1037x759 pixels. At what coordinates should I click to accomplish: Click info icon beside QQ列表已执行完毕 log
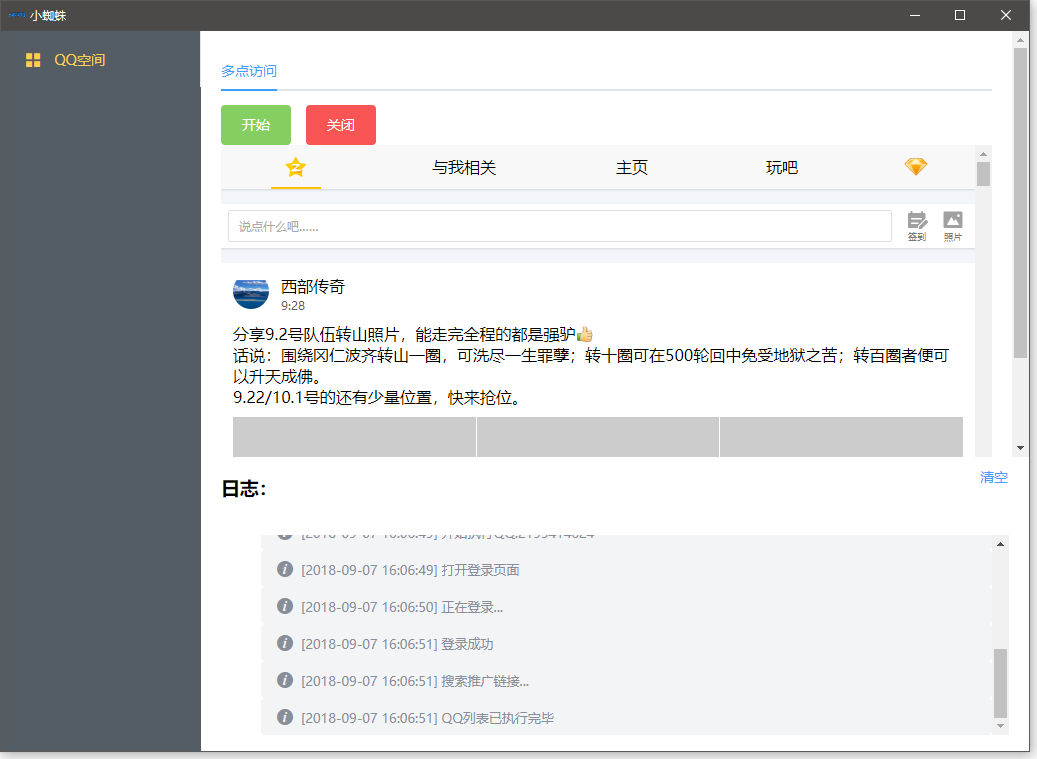coord(285,717)
